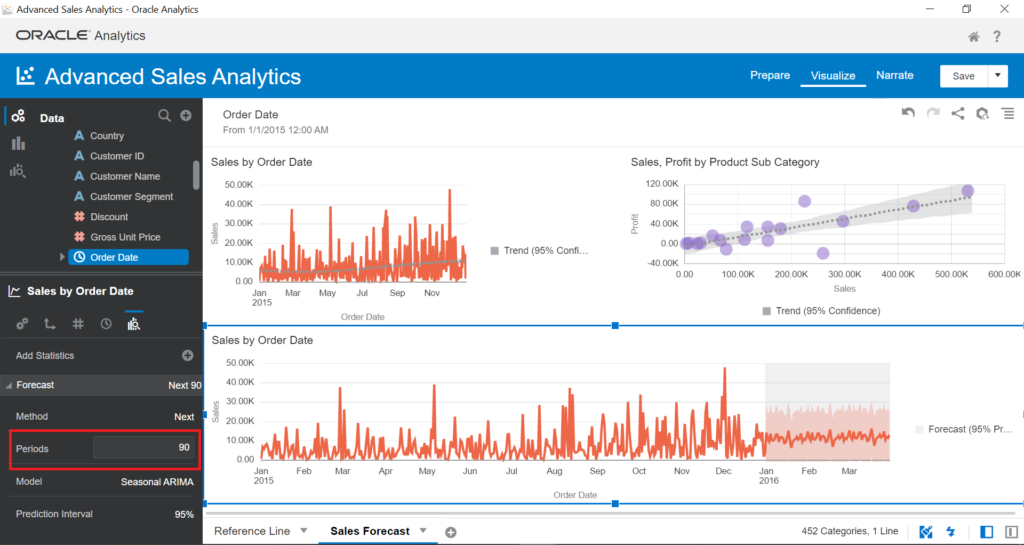The image size is (1024, 545).
Task: Switch to the Visualize tab
Action: 833,76
